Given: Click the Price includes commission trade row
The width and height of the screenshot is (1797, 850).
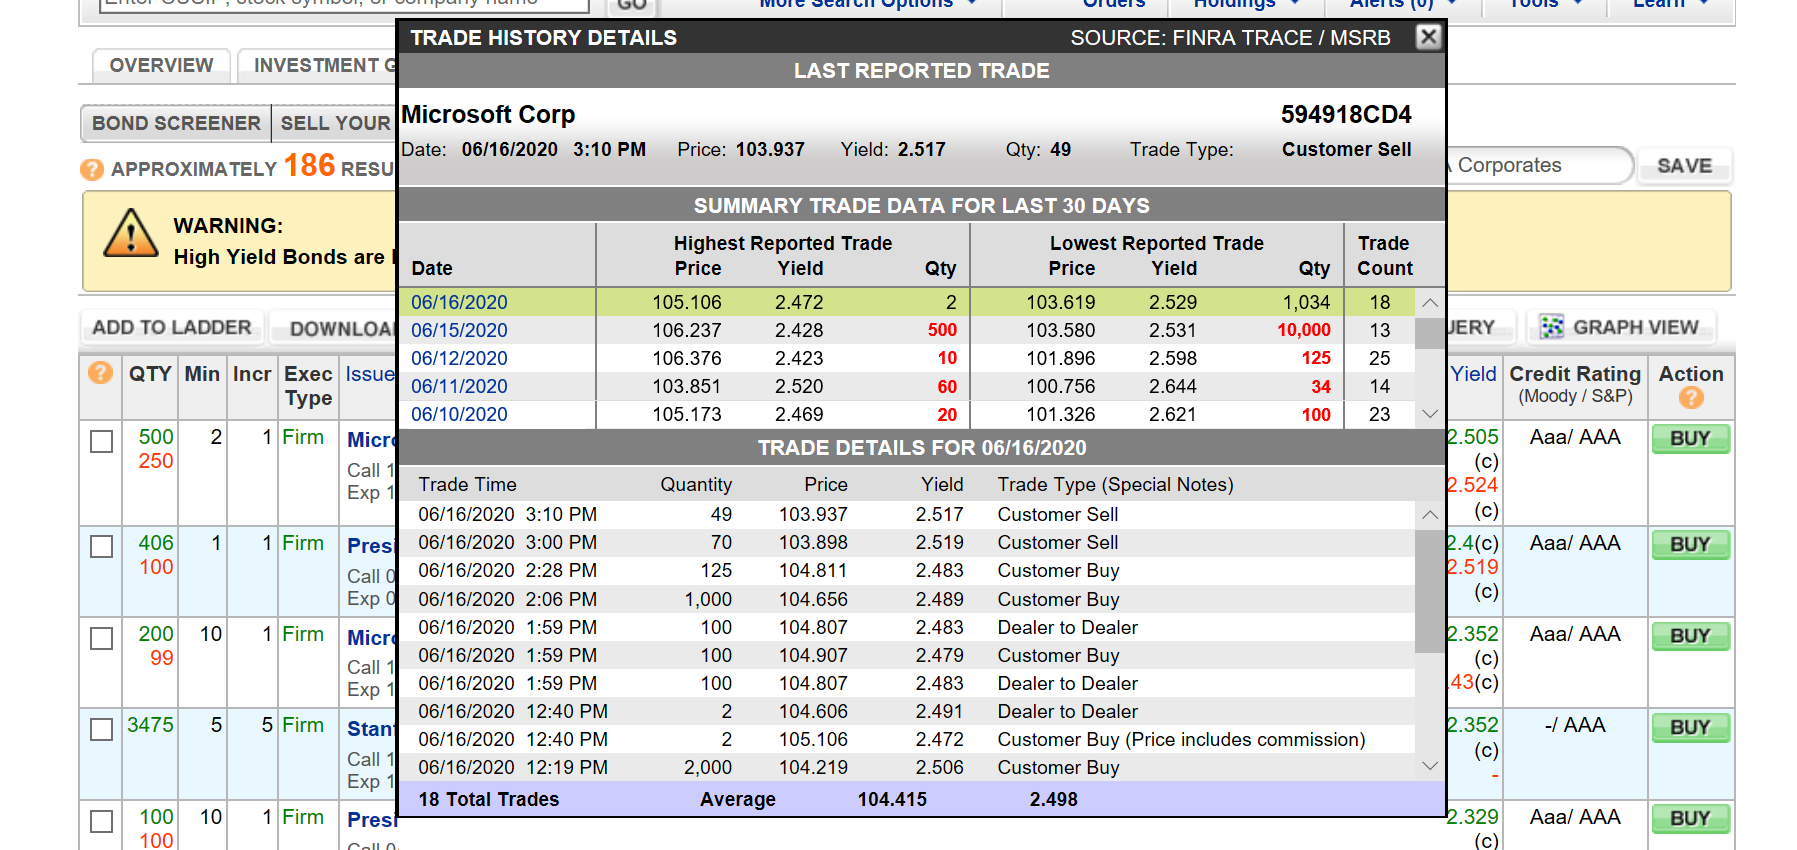Looking at the screenshot, I should [x=907, y=739].
